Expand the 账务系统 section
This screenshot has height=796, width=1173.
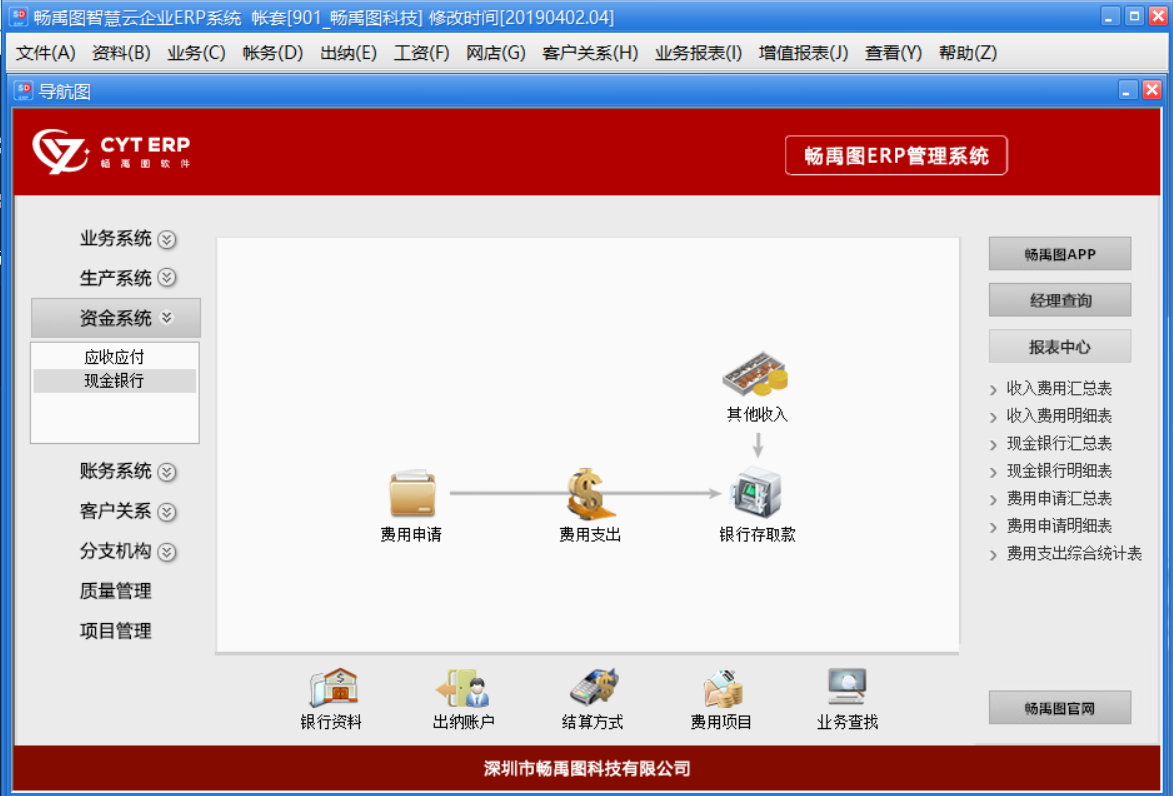(127, 471)
